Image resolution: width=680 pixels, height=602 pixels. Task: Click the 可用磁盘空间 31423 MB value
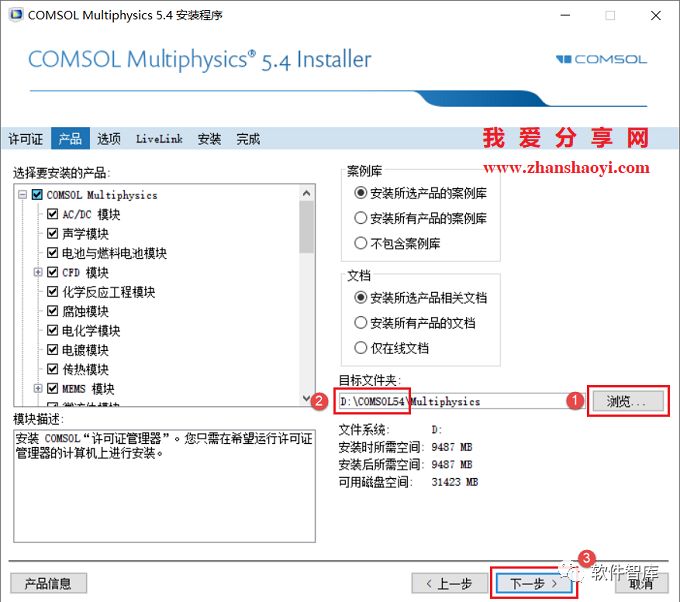tap(455, 482)
